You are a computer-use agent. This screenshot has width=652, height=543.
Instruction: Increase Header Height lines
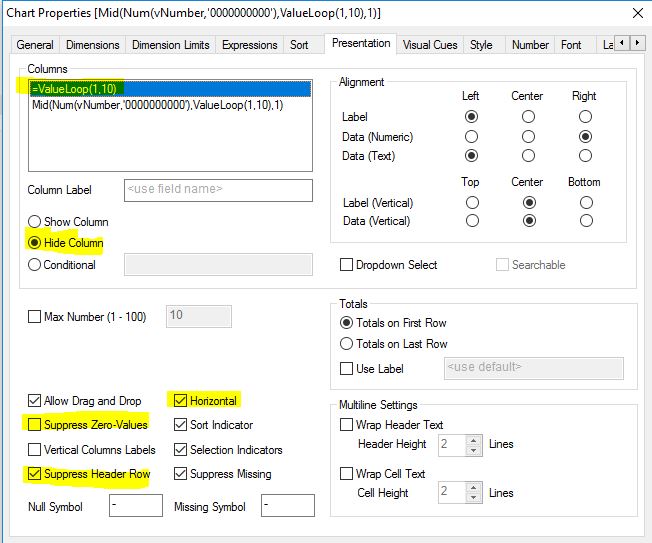[x=474, y=440]
